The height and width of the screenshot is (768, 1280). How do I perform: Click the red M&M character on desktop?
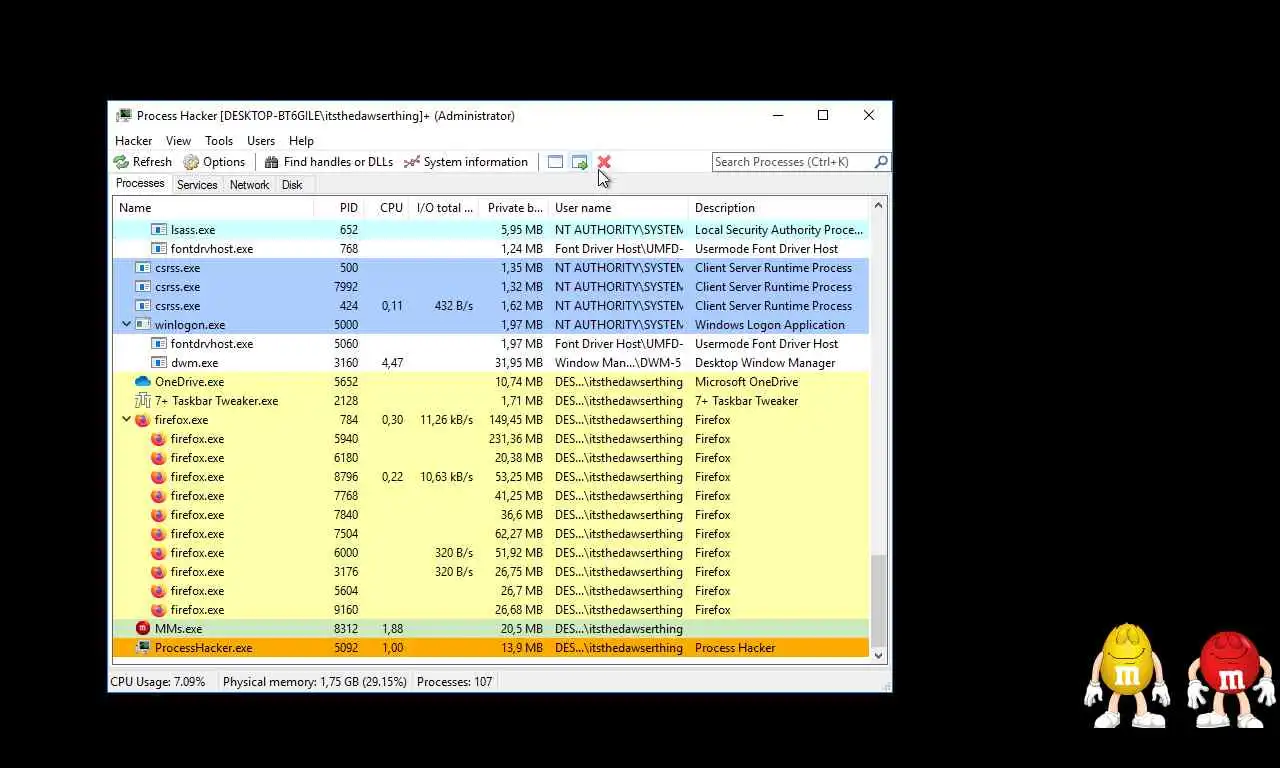click(x=1231, y=680)
